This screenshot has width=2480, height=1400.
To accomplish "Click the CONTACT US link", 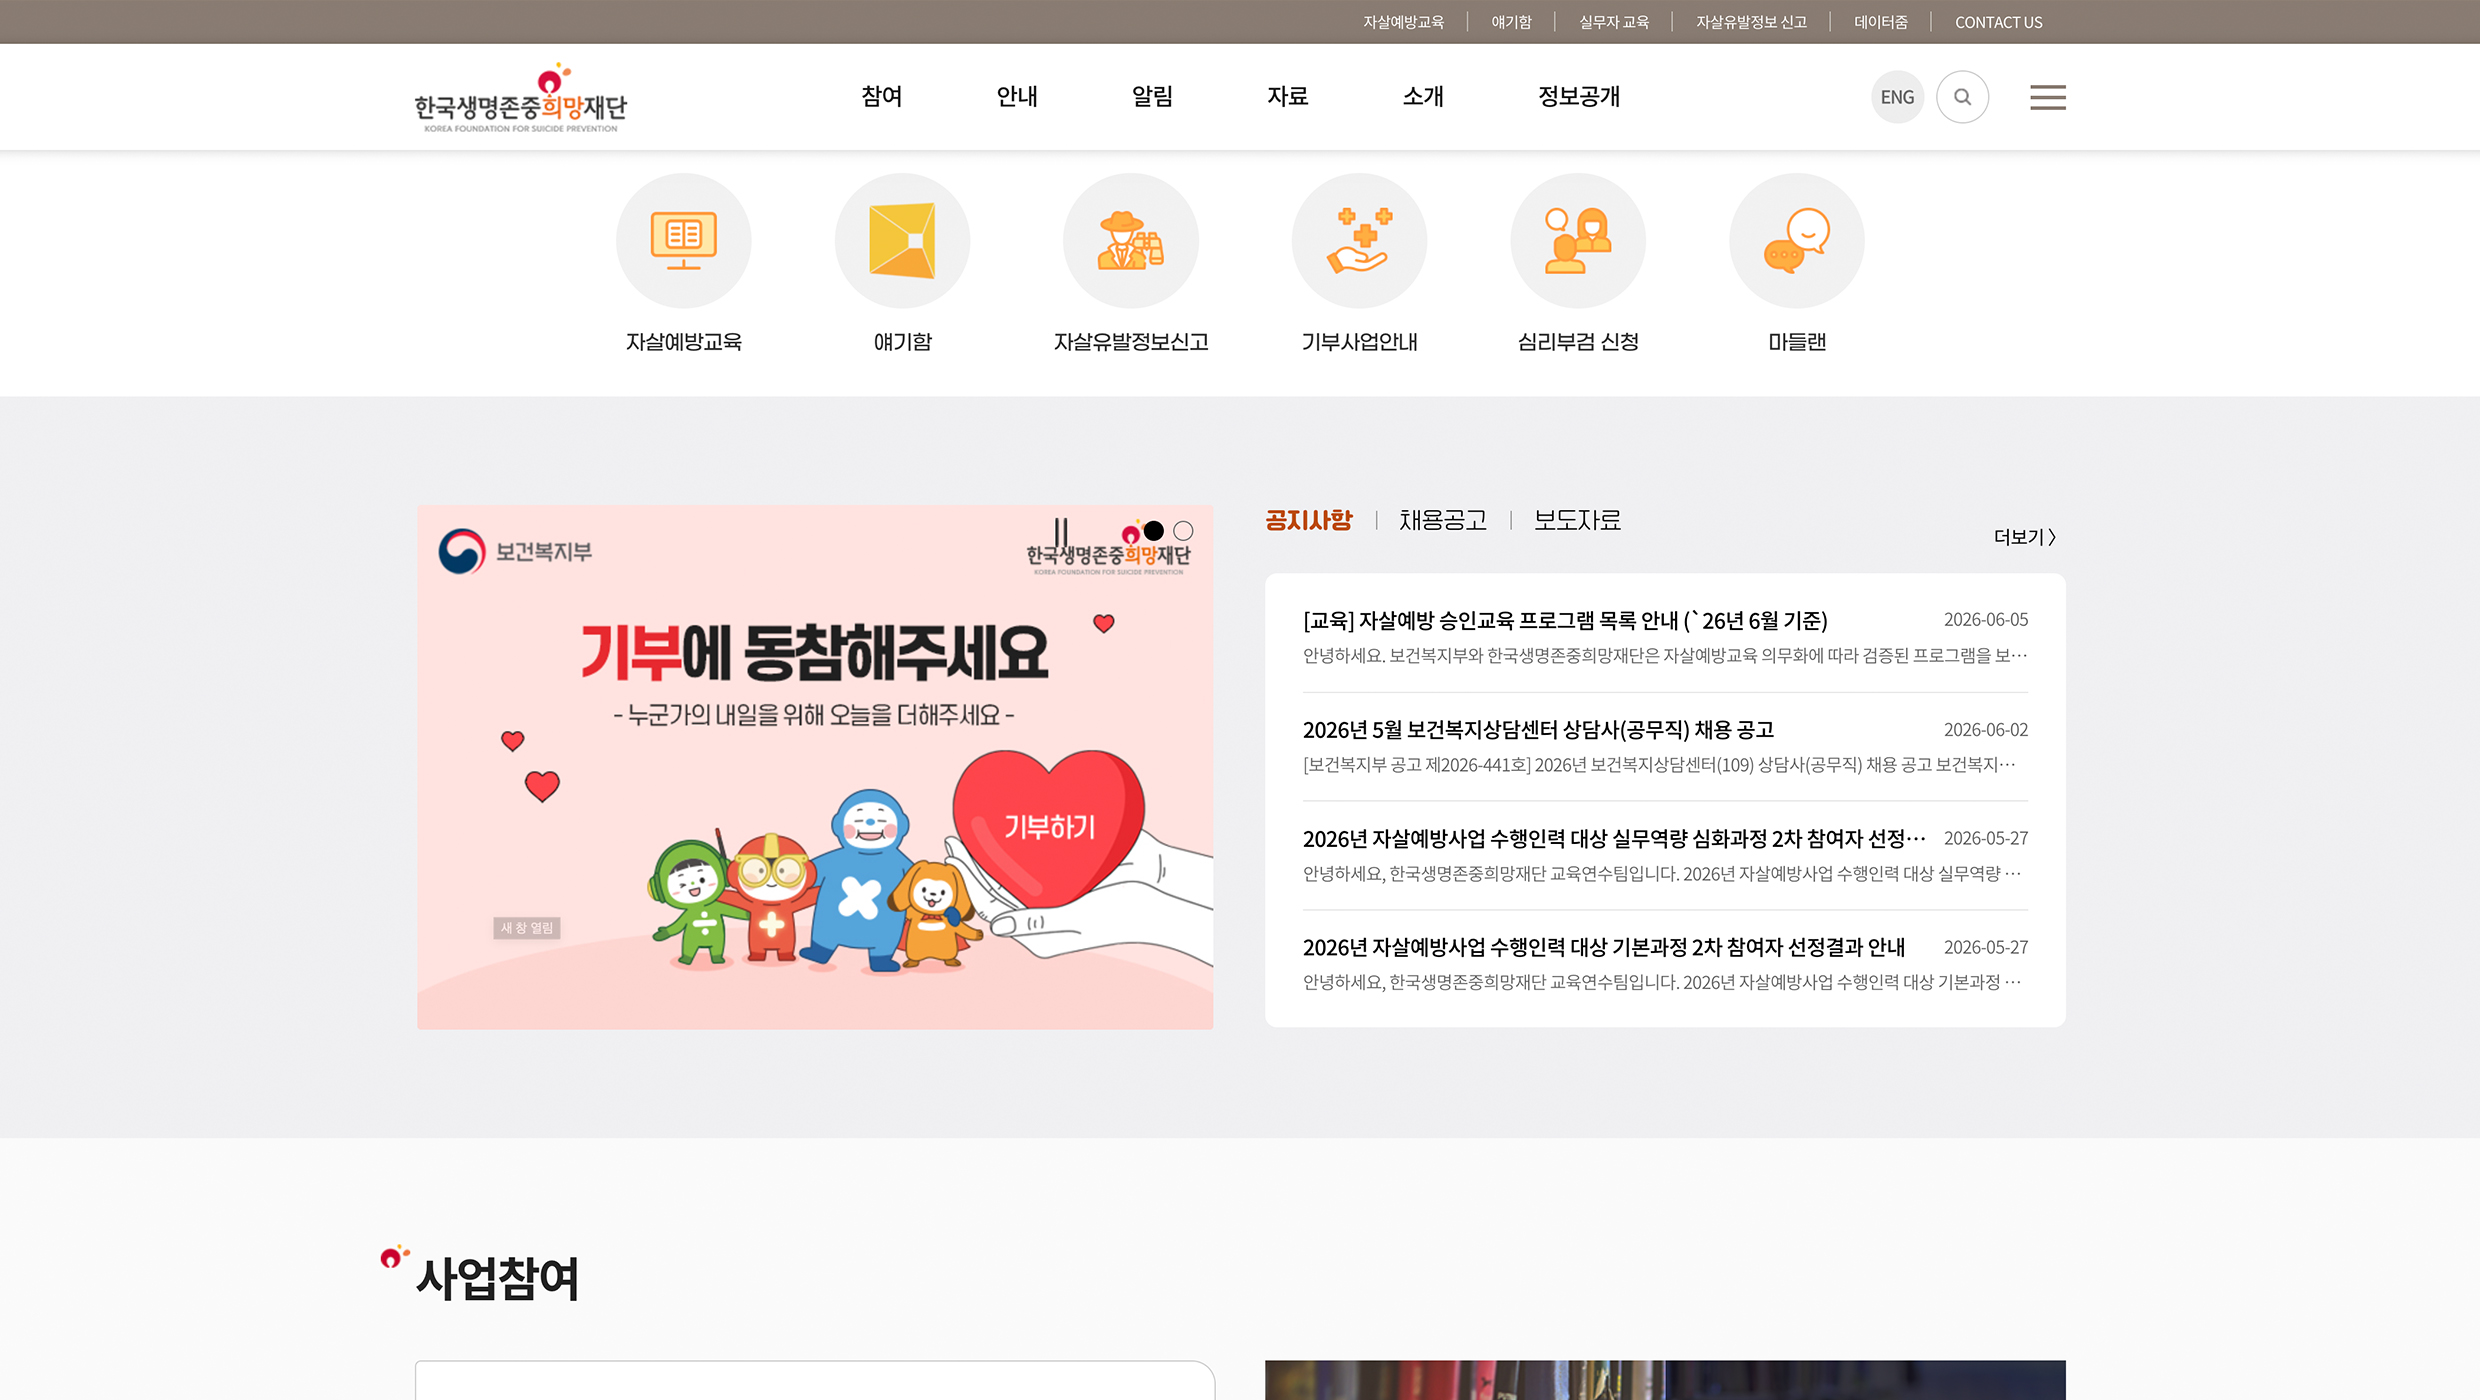I will tap(1998, 22).
